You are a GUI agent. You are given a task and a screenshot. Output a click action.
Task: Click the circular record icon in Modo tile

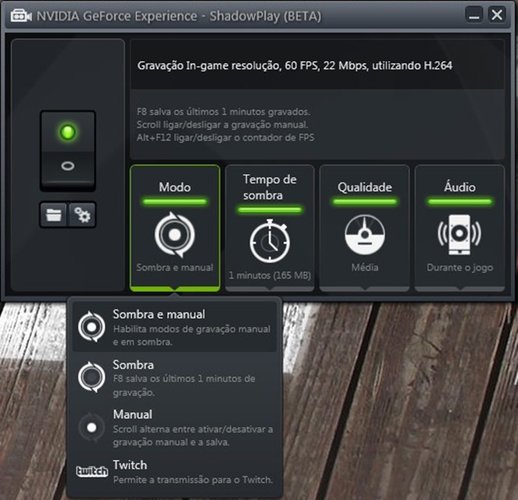(175, 235)
